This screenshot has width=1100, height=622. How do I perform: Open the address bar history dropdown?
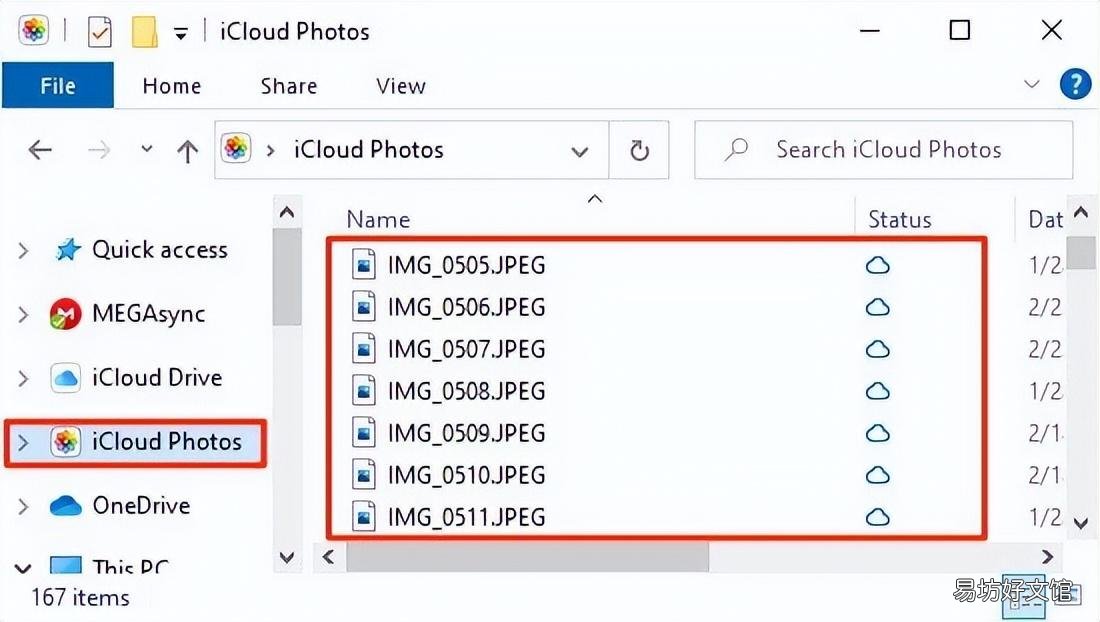[x=579, y=151]
